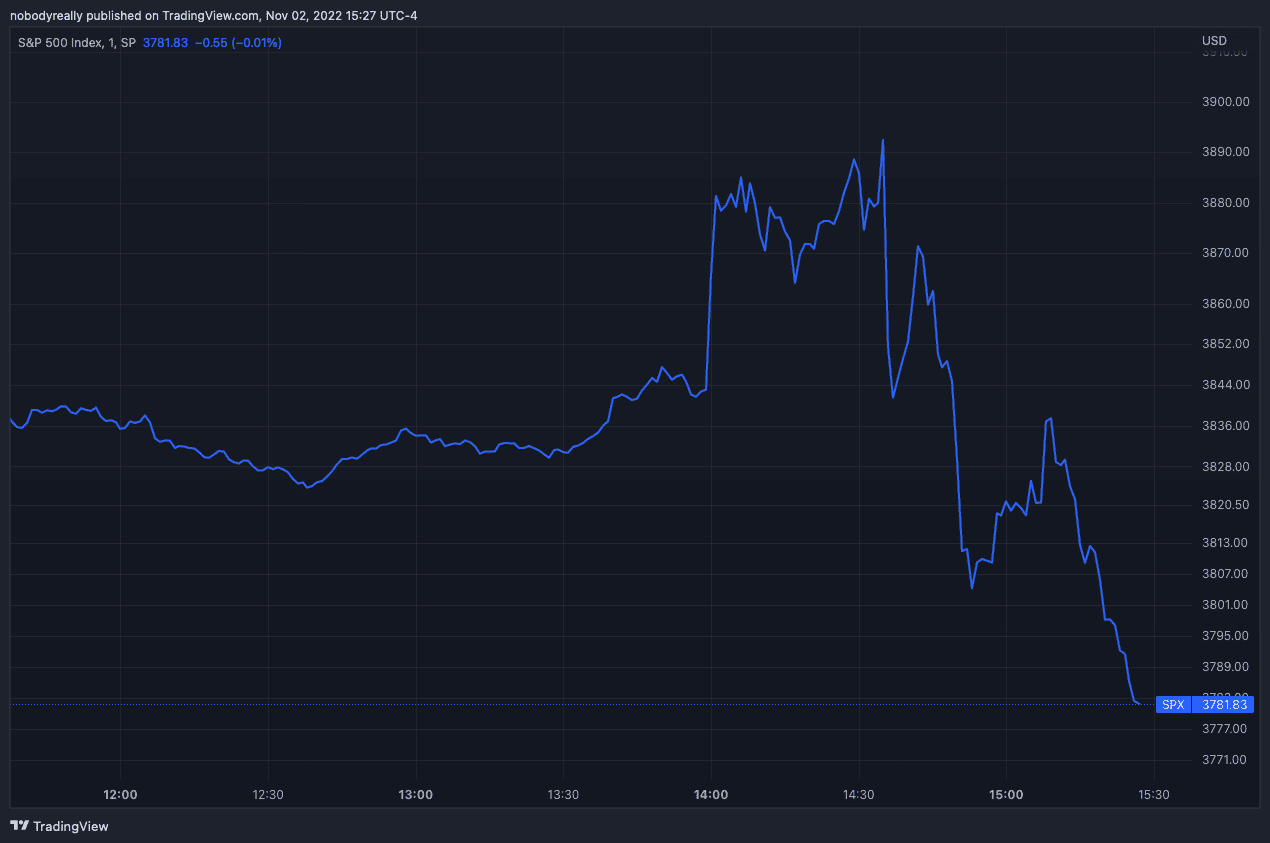The image size is (1270, 843).
Task: Click the 13:30 time axis label
Action: (563, 795)
